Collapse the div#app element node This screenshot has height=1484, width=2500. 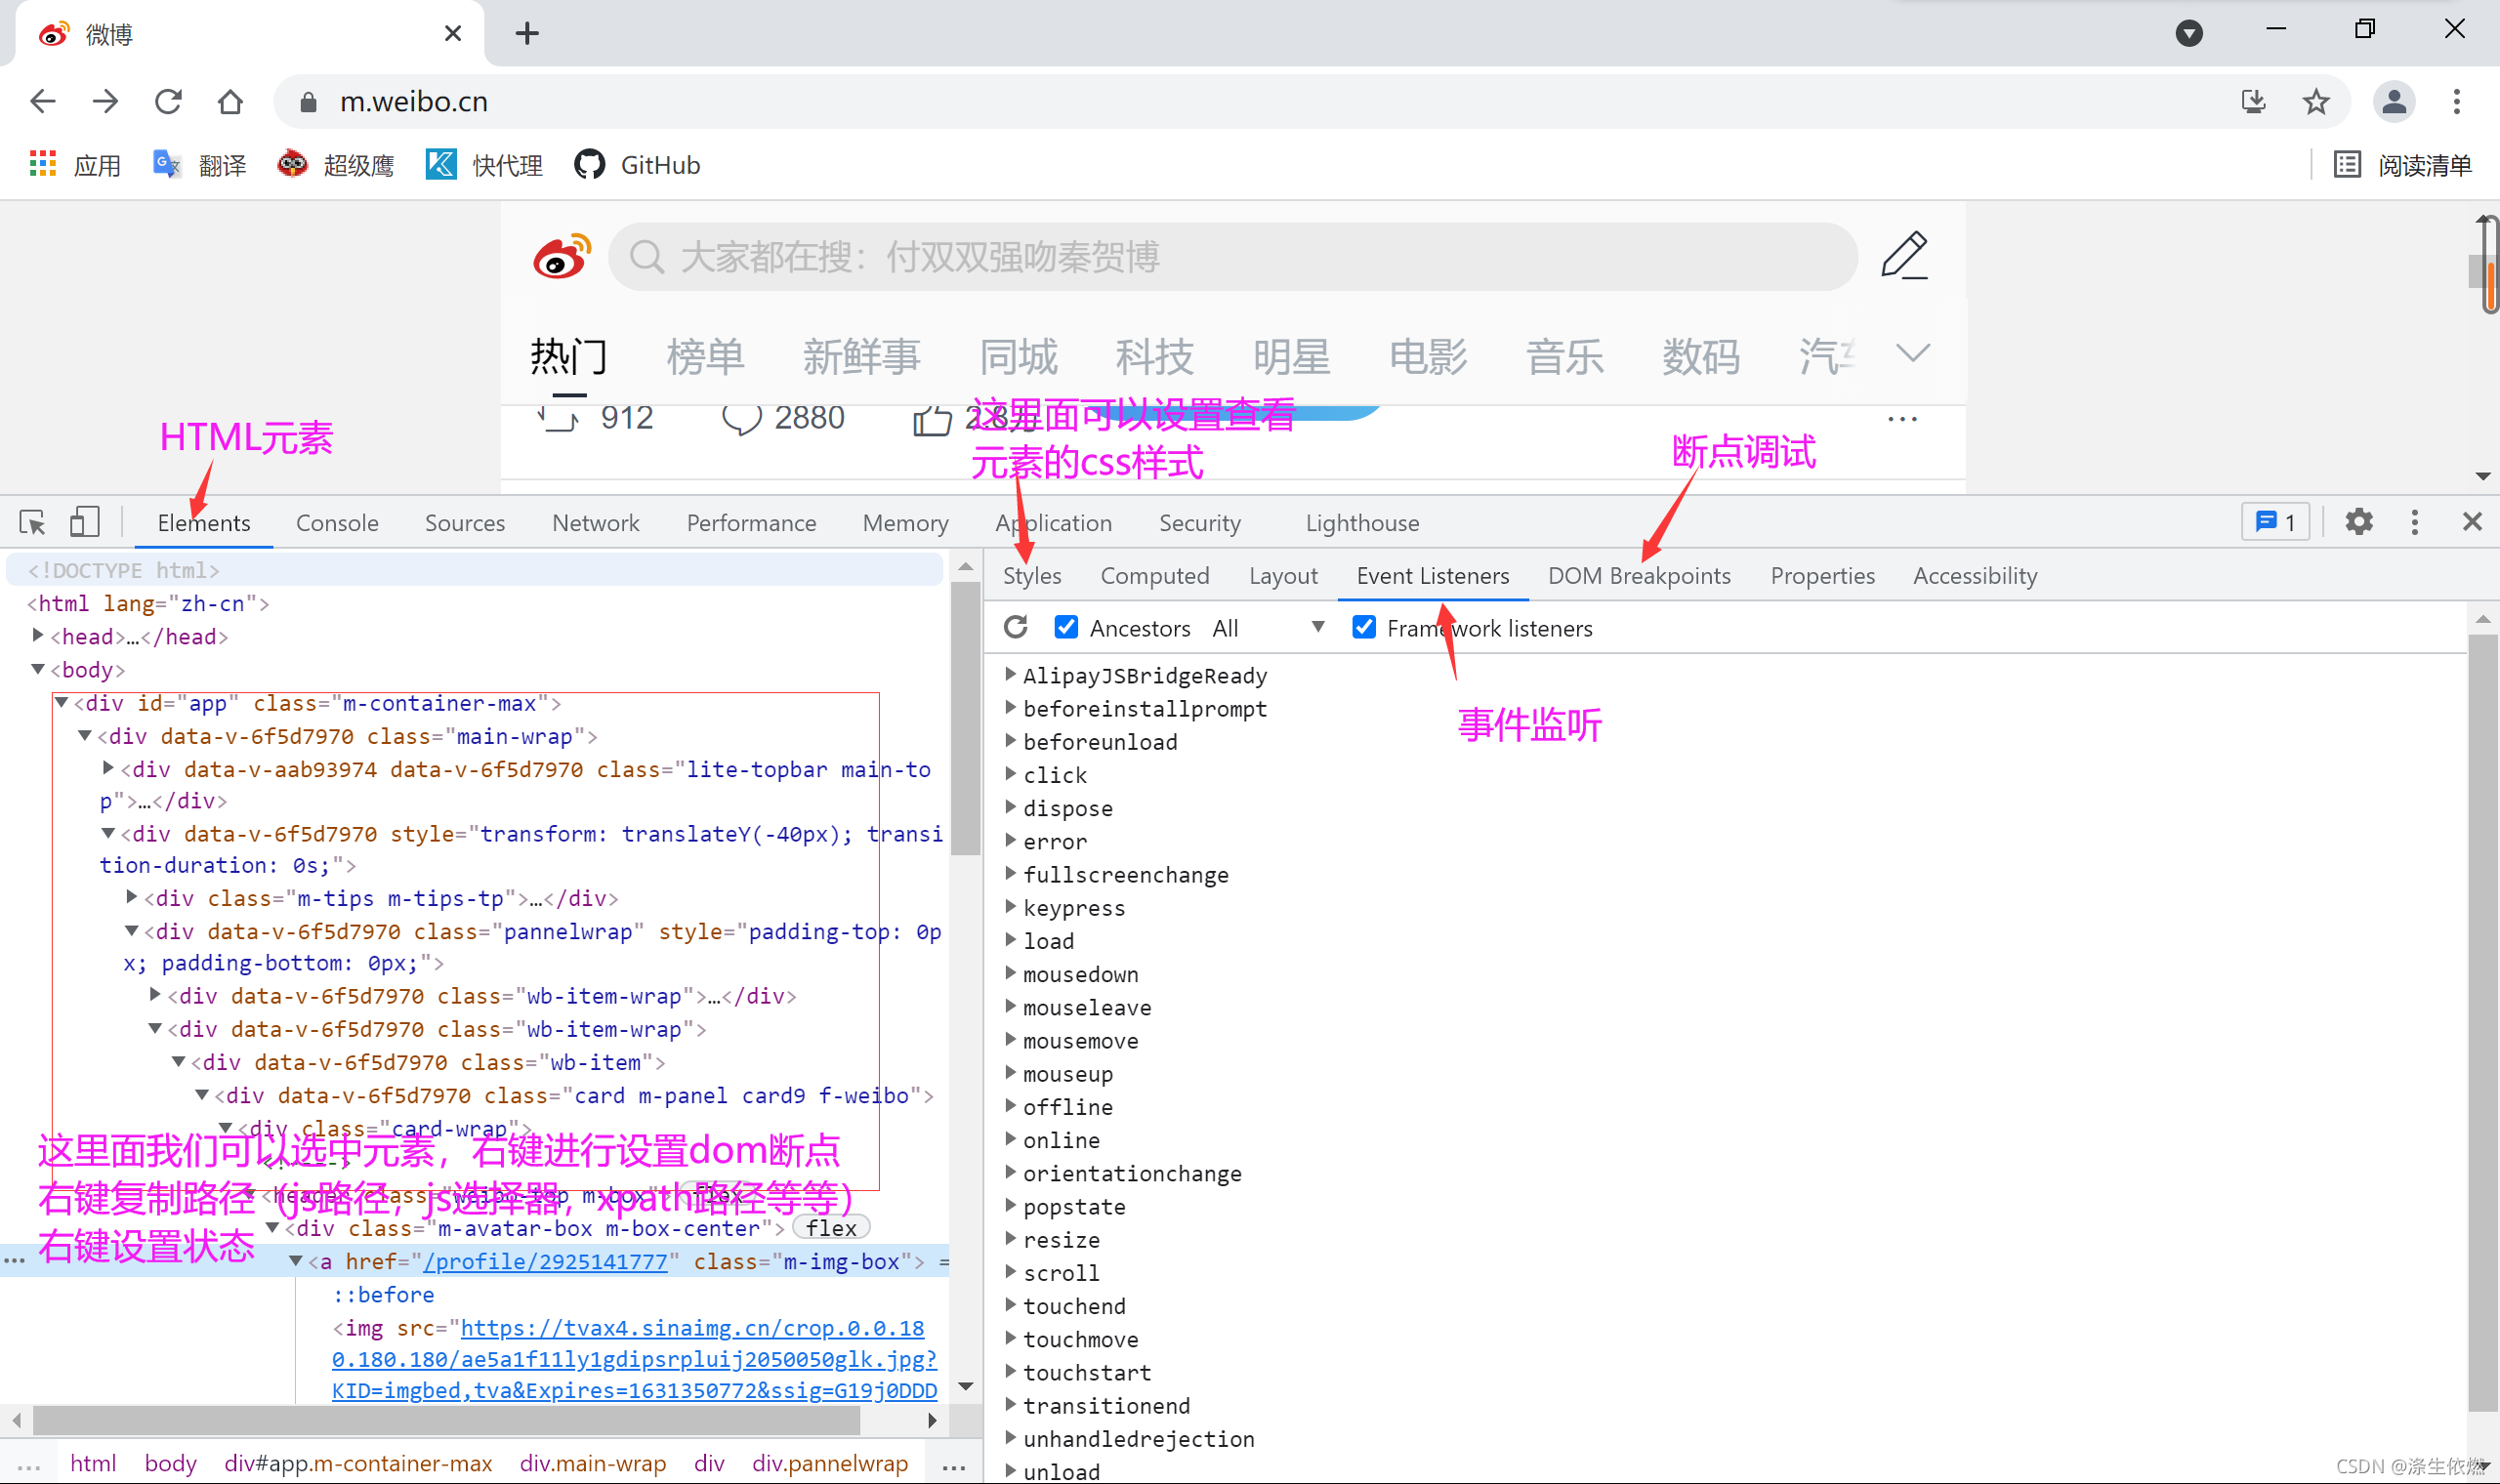tap(62, 702)
